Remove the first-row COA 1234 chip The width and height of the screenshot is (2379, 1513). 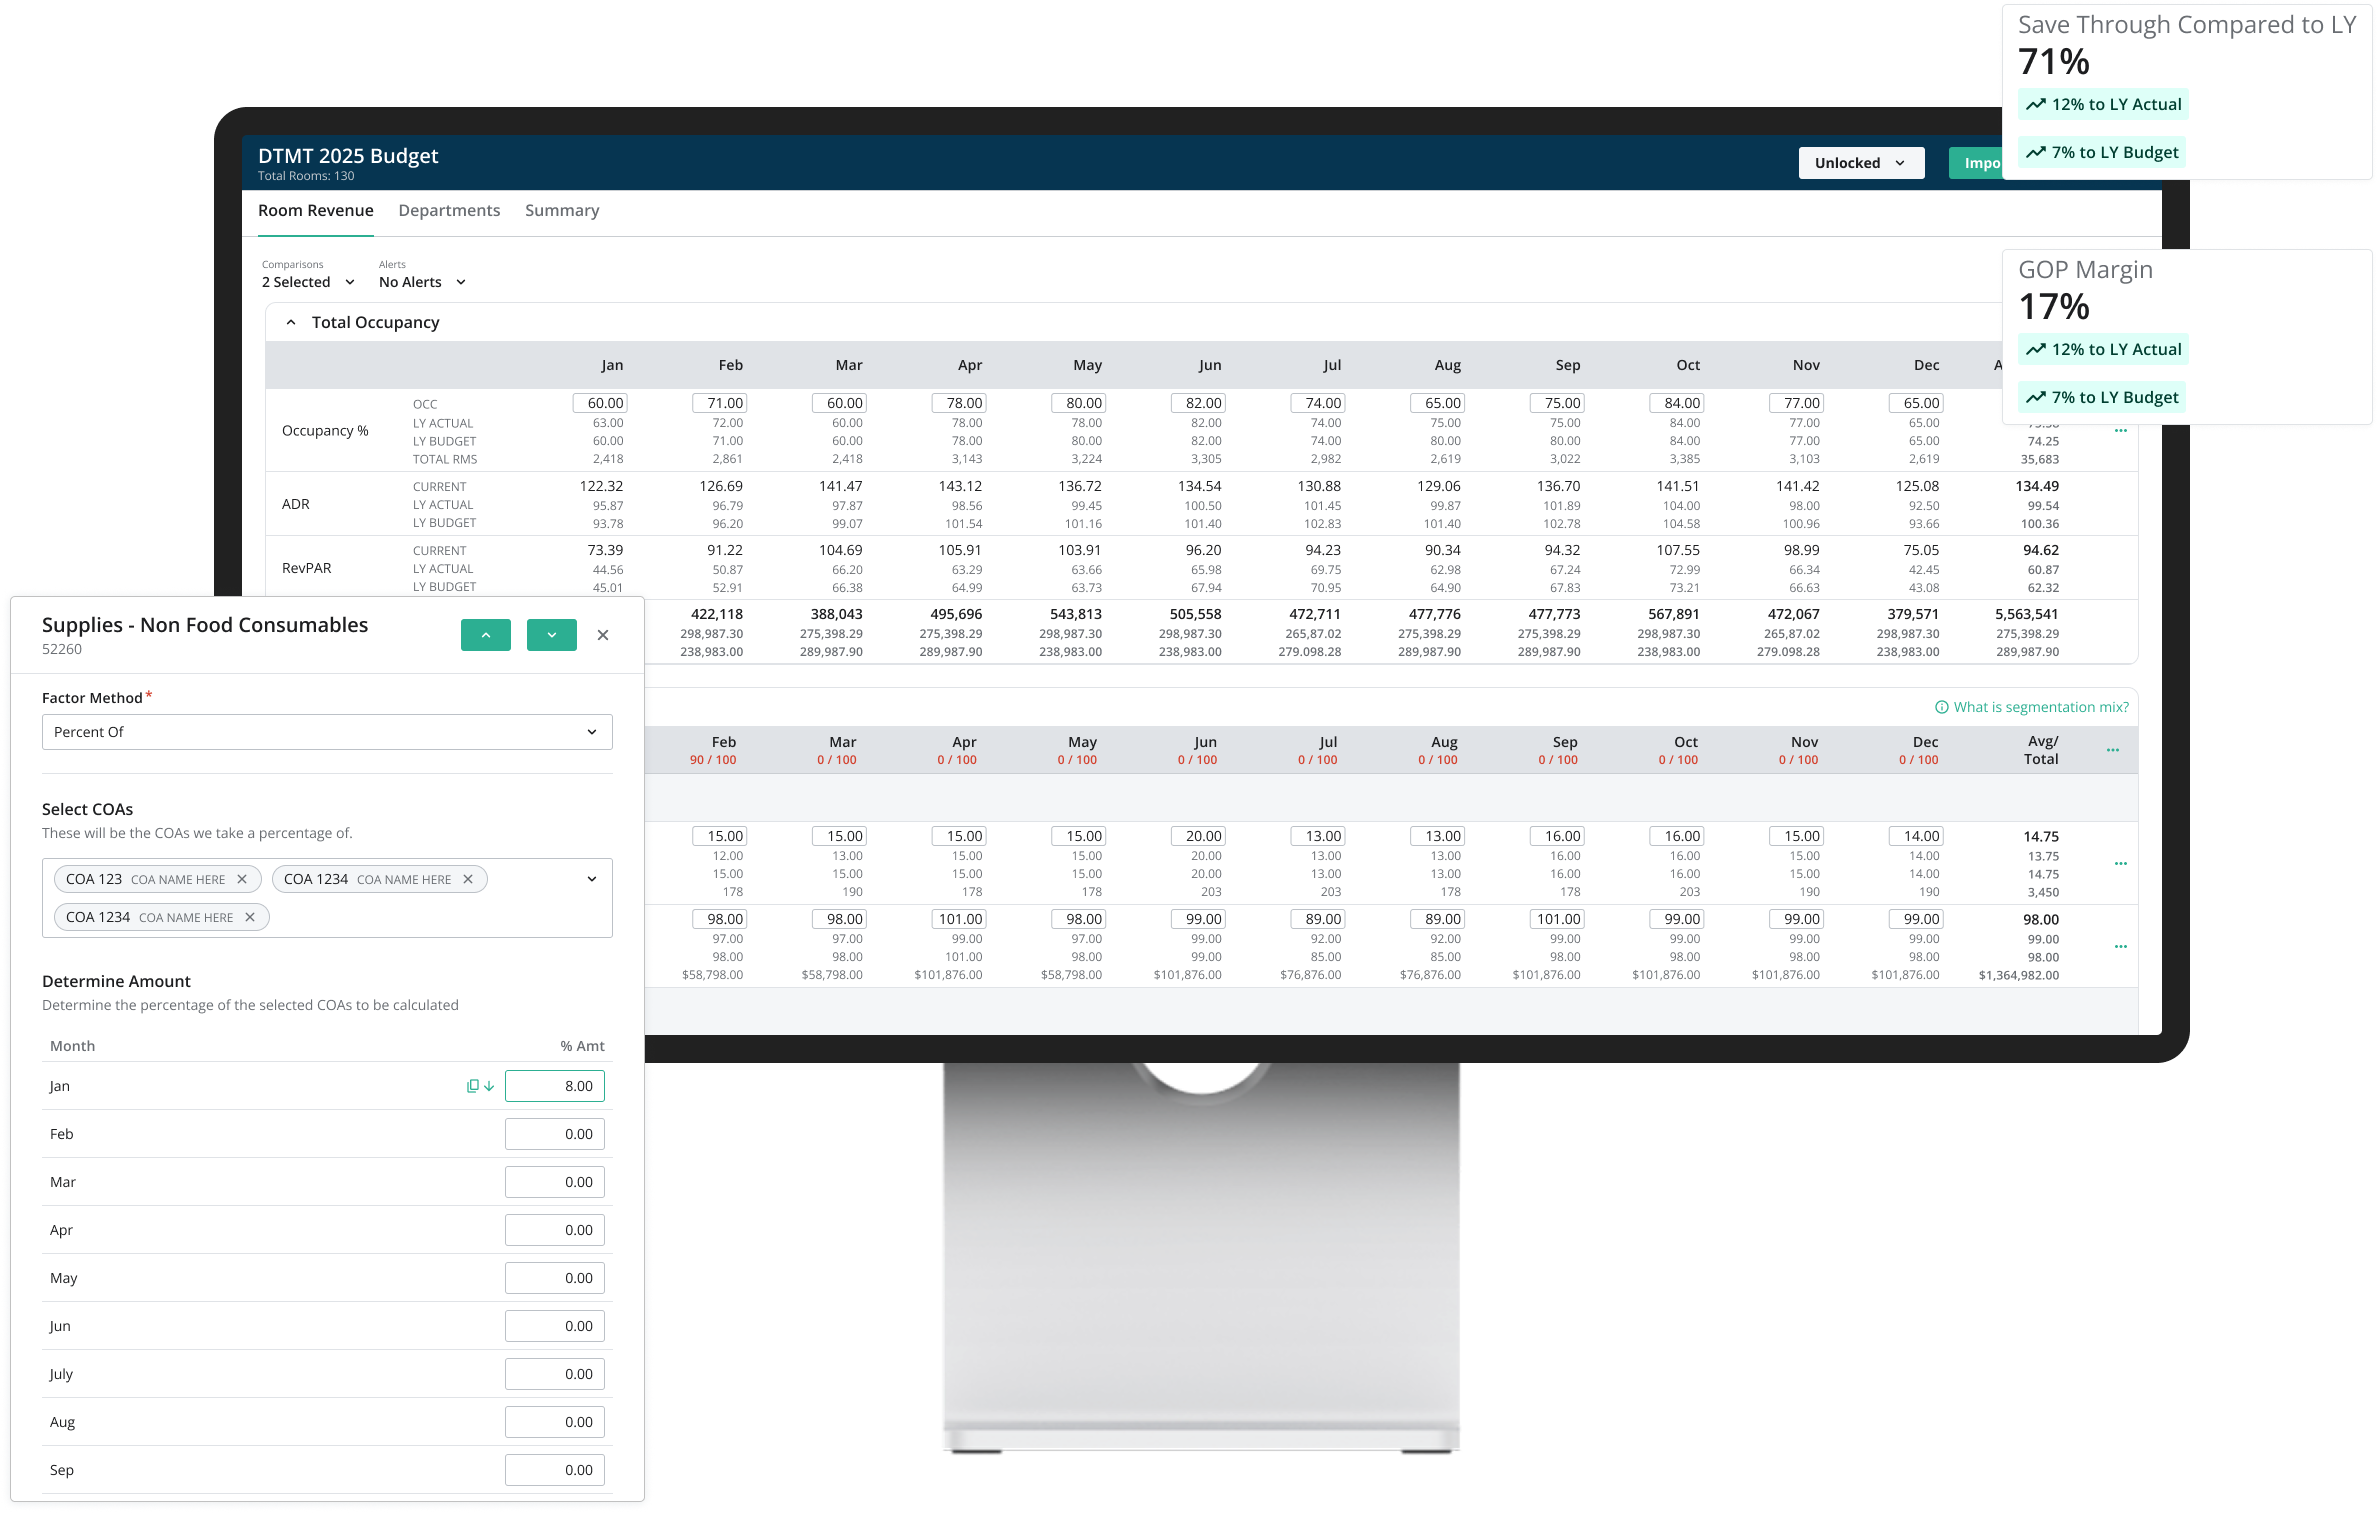click(x=468, y=879)
